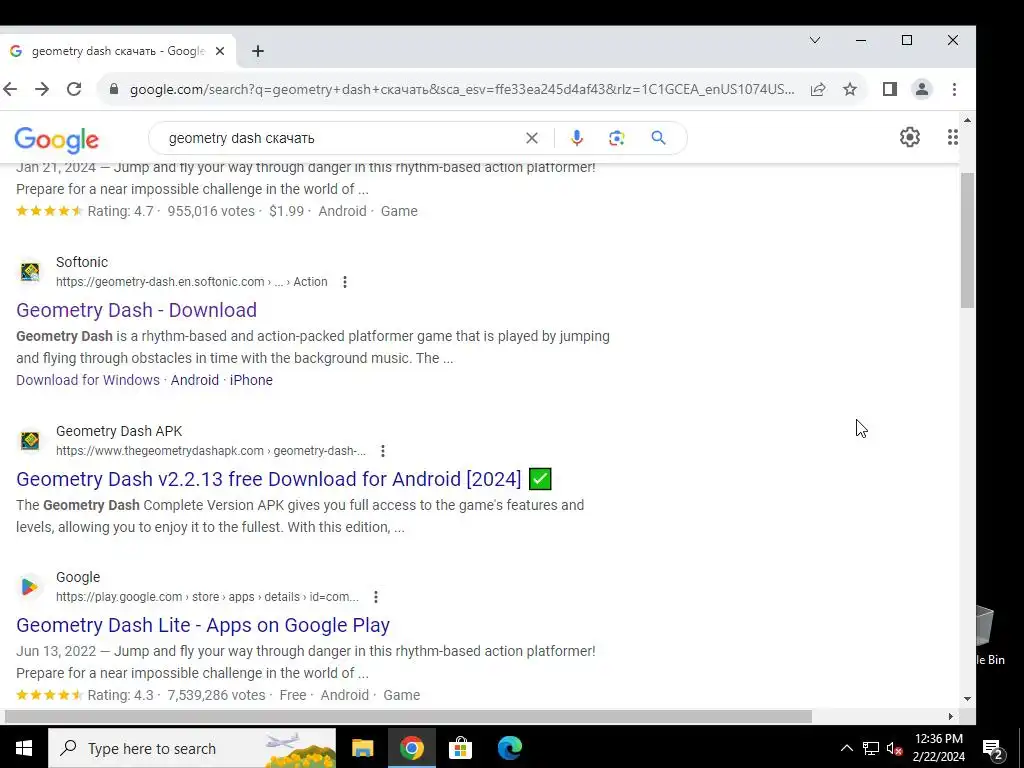Open Microsoft Store from taskbar
Viewport: 1024px width, 768px height.
(460, 748)
